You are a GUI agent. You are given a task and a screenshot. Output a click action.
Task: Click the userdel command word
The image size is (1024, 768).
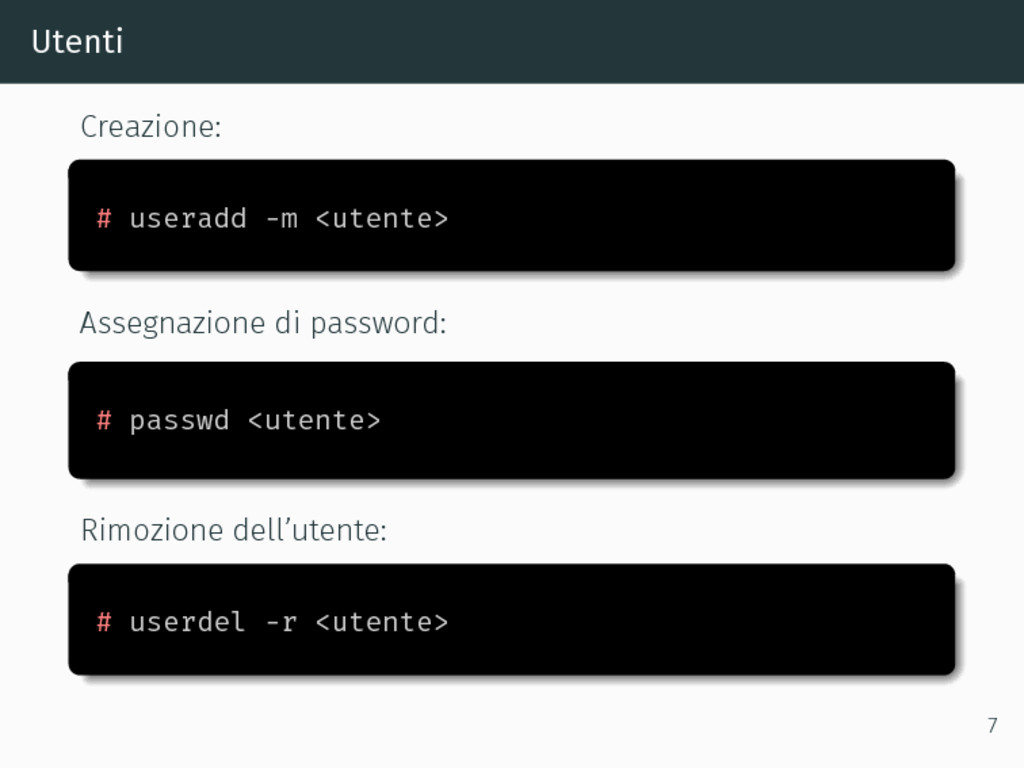[x=187, y=622]
